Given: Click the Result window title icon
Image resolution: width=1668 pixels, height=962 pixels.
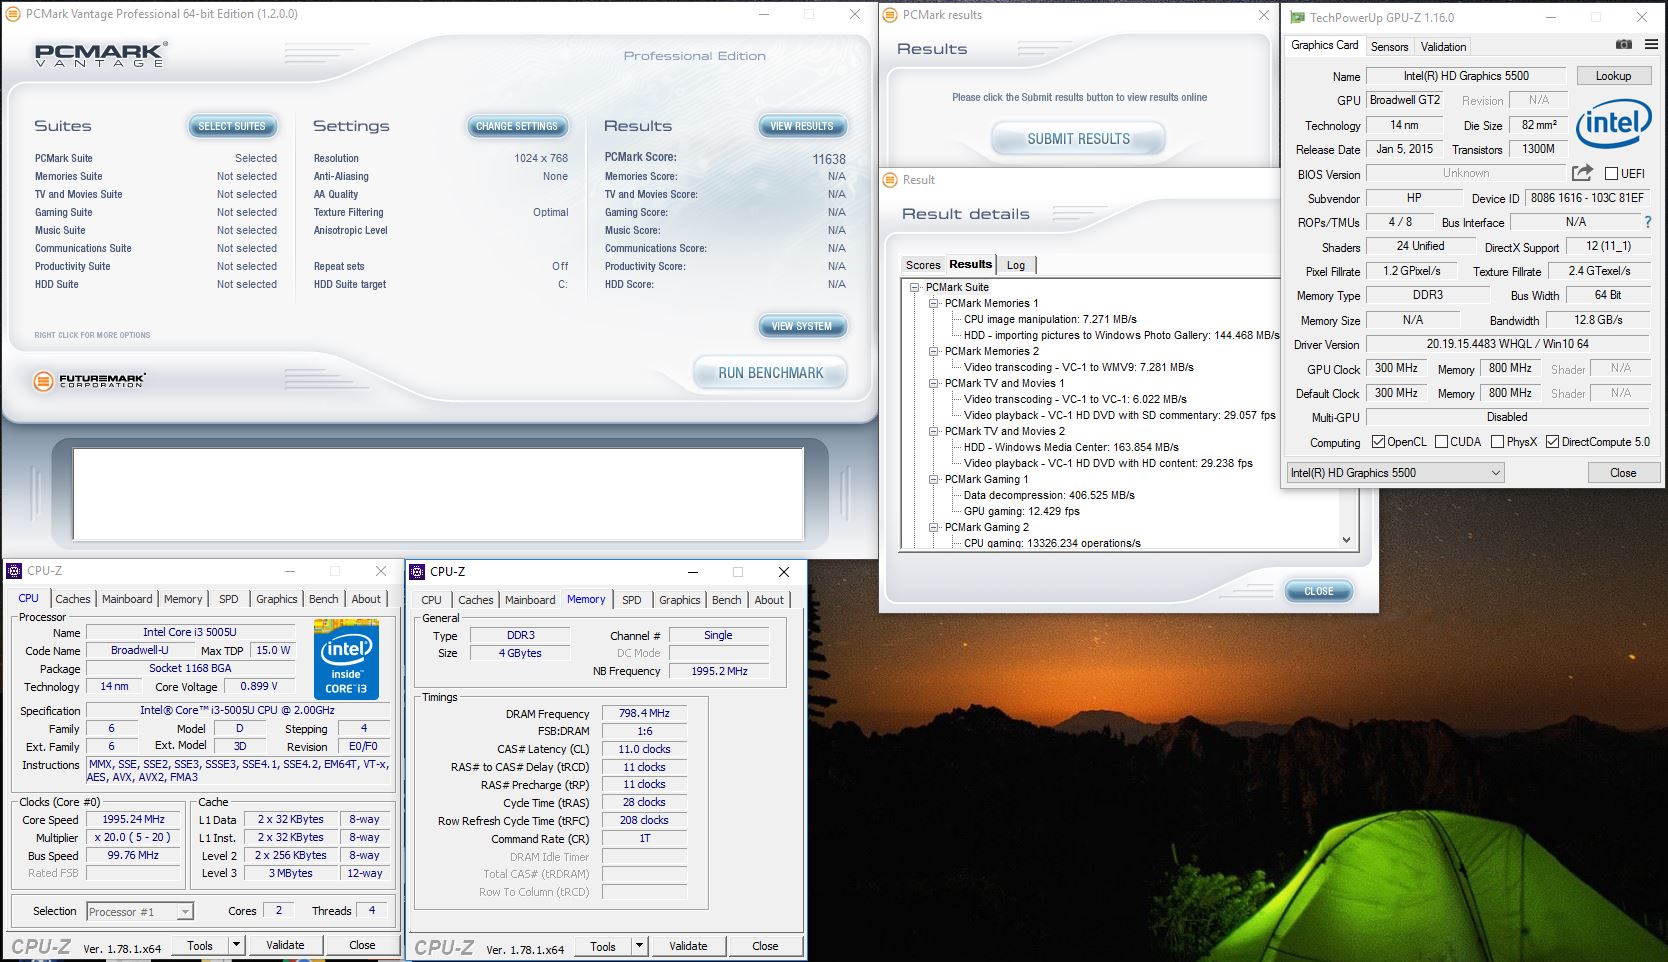Looking at the screenshot, I should (891, 179).
